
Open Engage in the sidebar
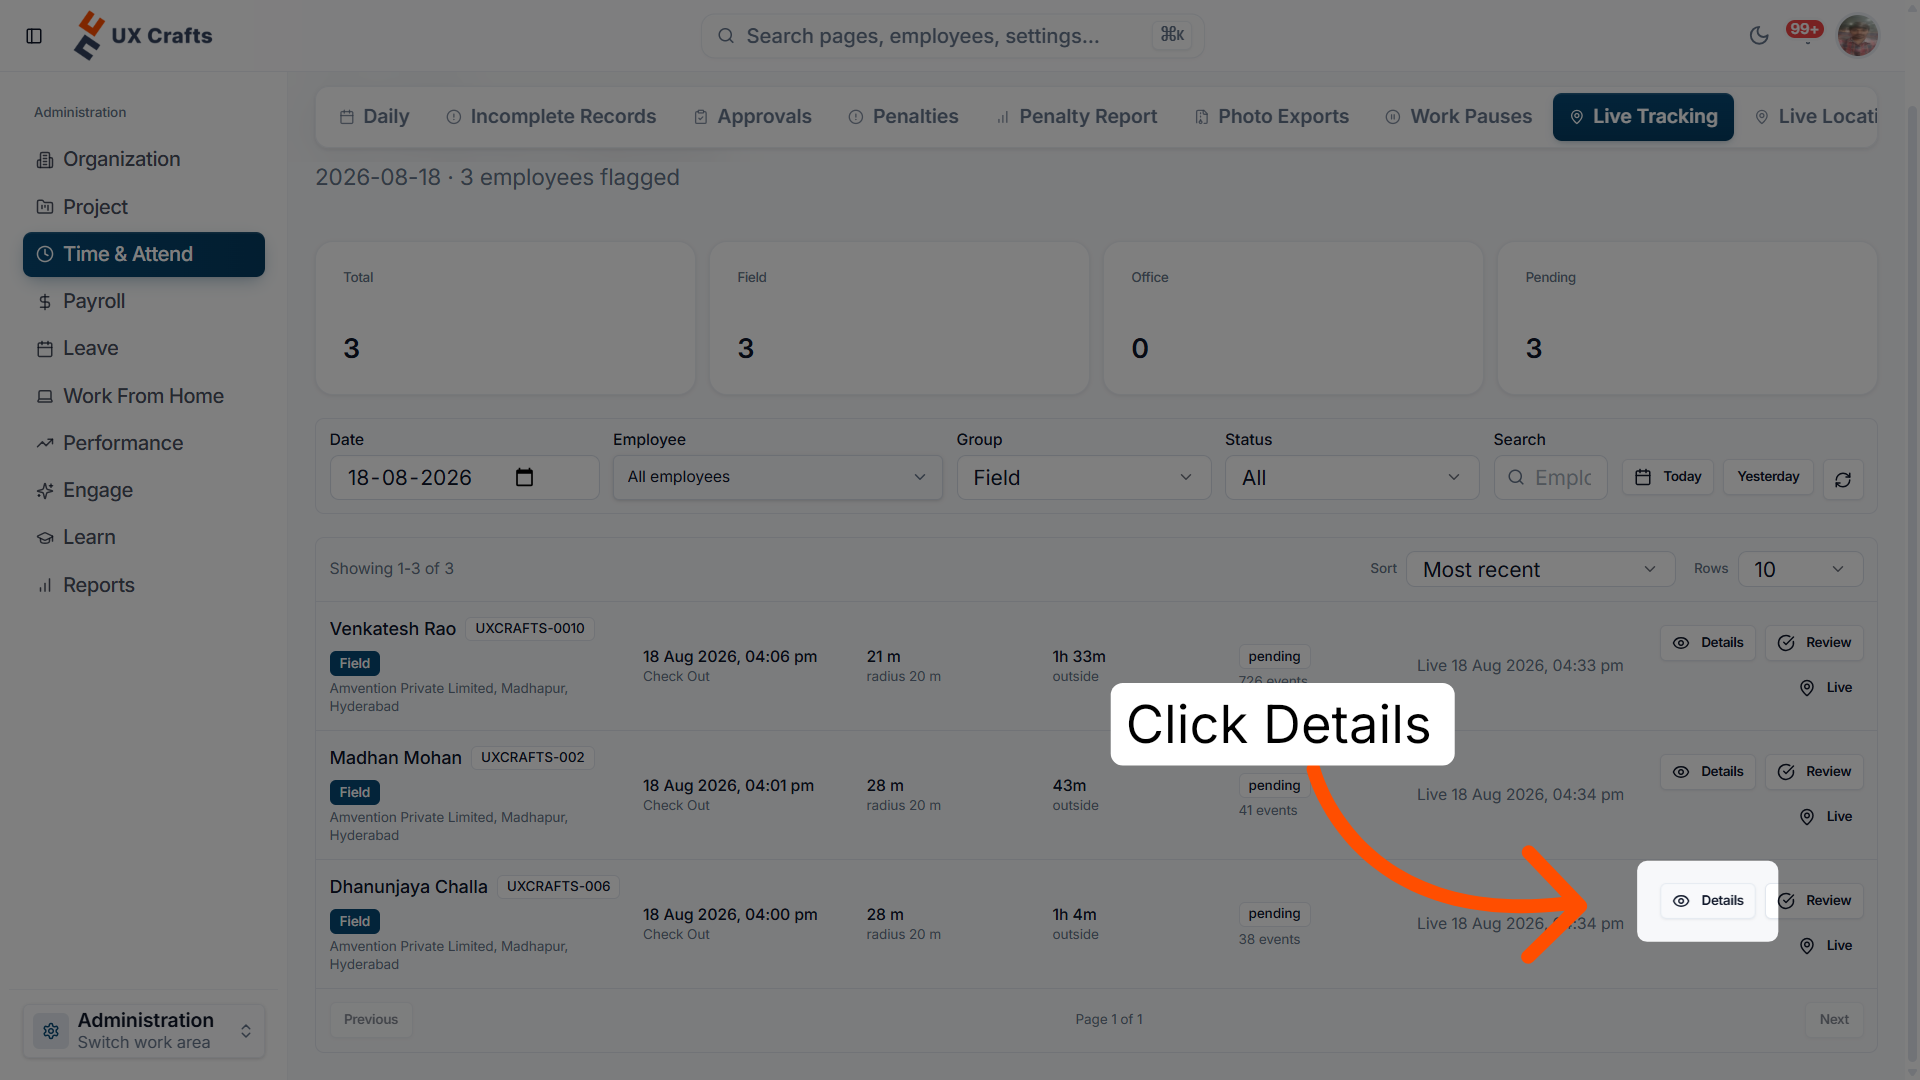[144, 490]
